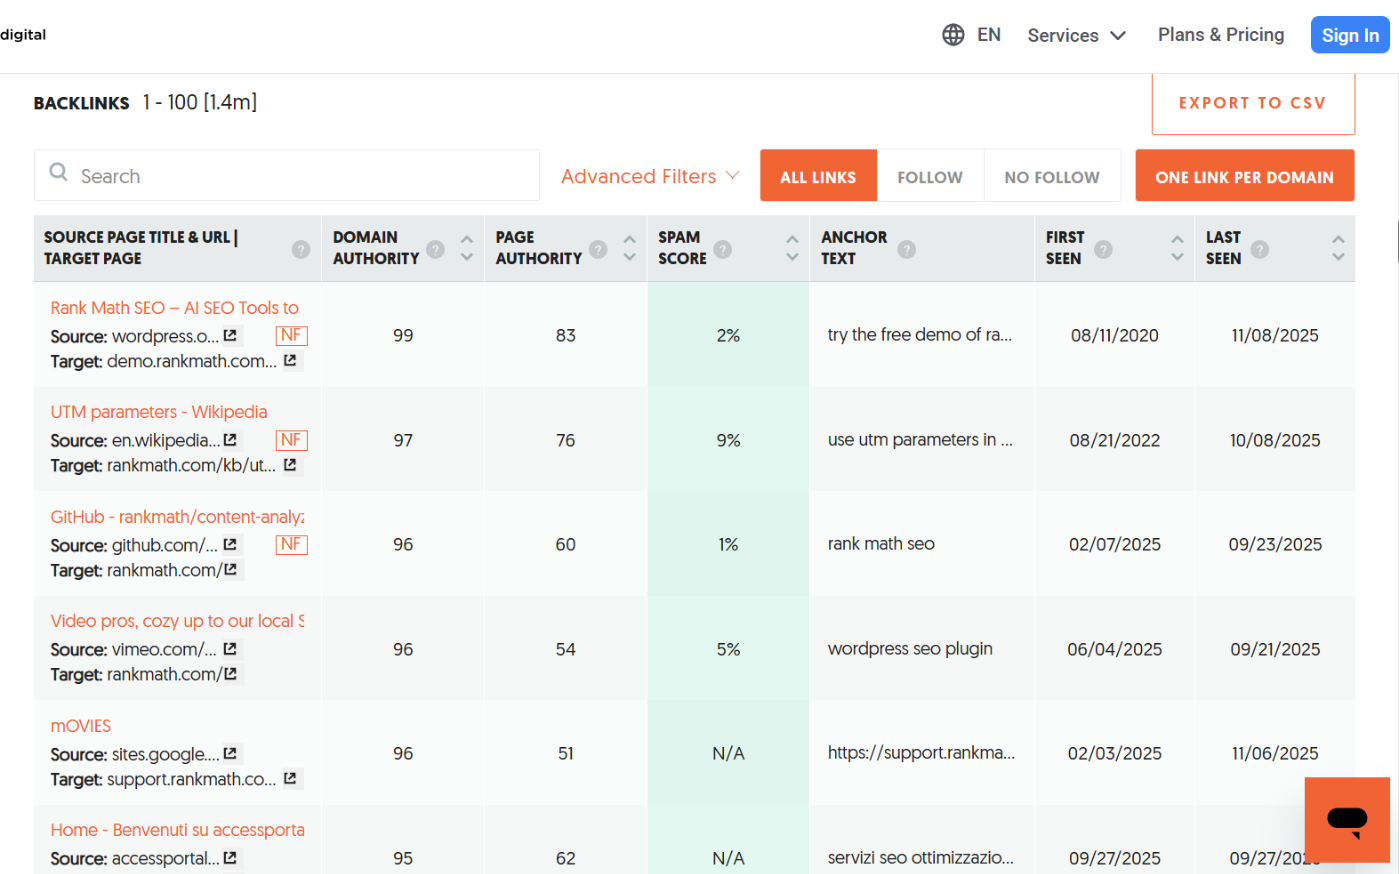This screenshot has width=1399, height=874.
Task: Click the Domain Authority help icon
Action: click(x=435, y=248)
